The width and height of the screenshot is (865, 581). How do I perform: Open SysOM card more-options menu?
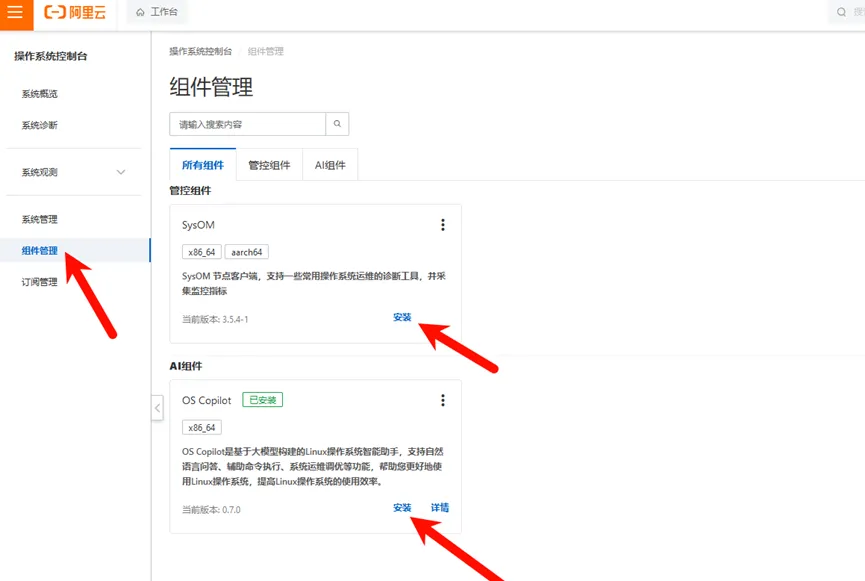(442, 225)
